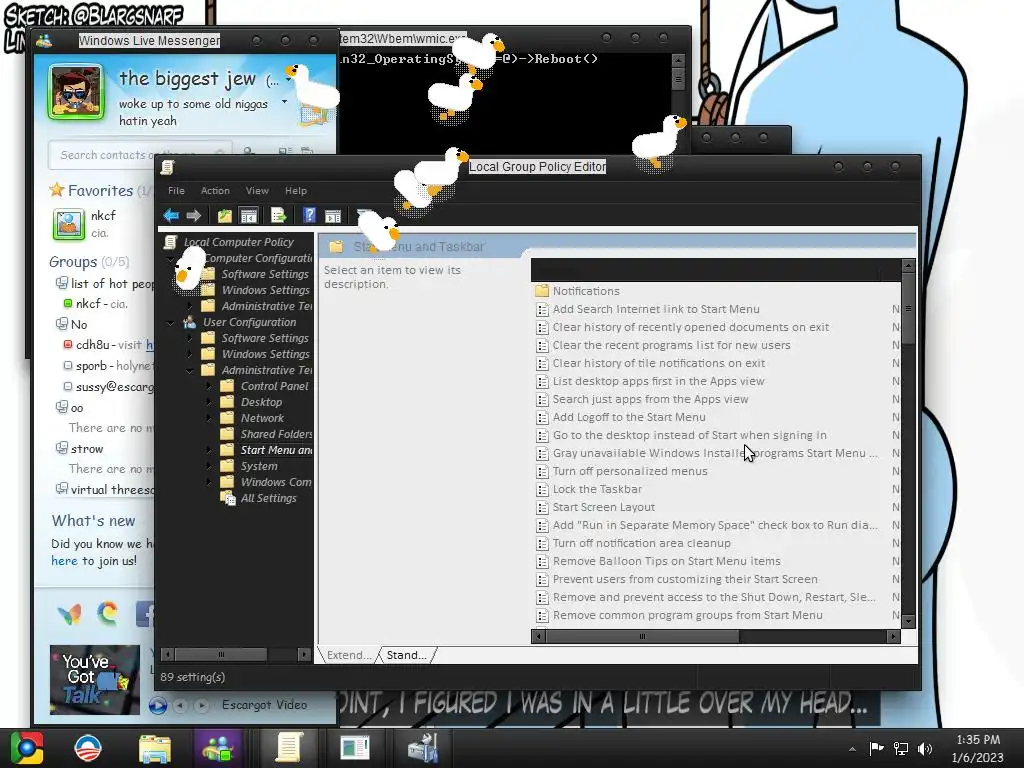Click the next video arrow beside play
The width and height of the screenshot is (1024, 768).
[201, 705]
